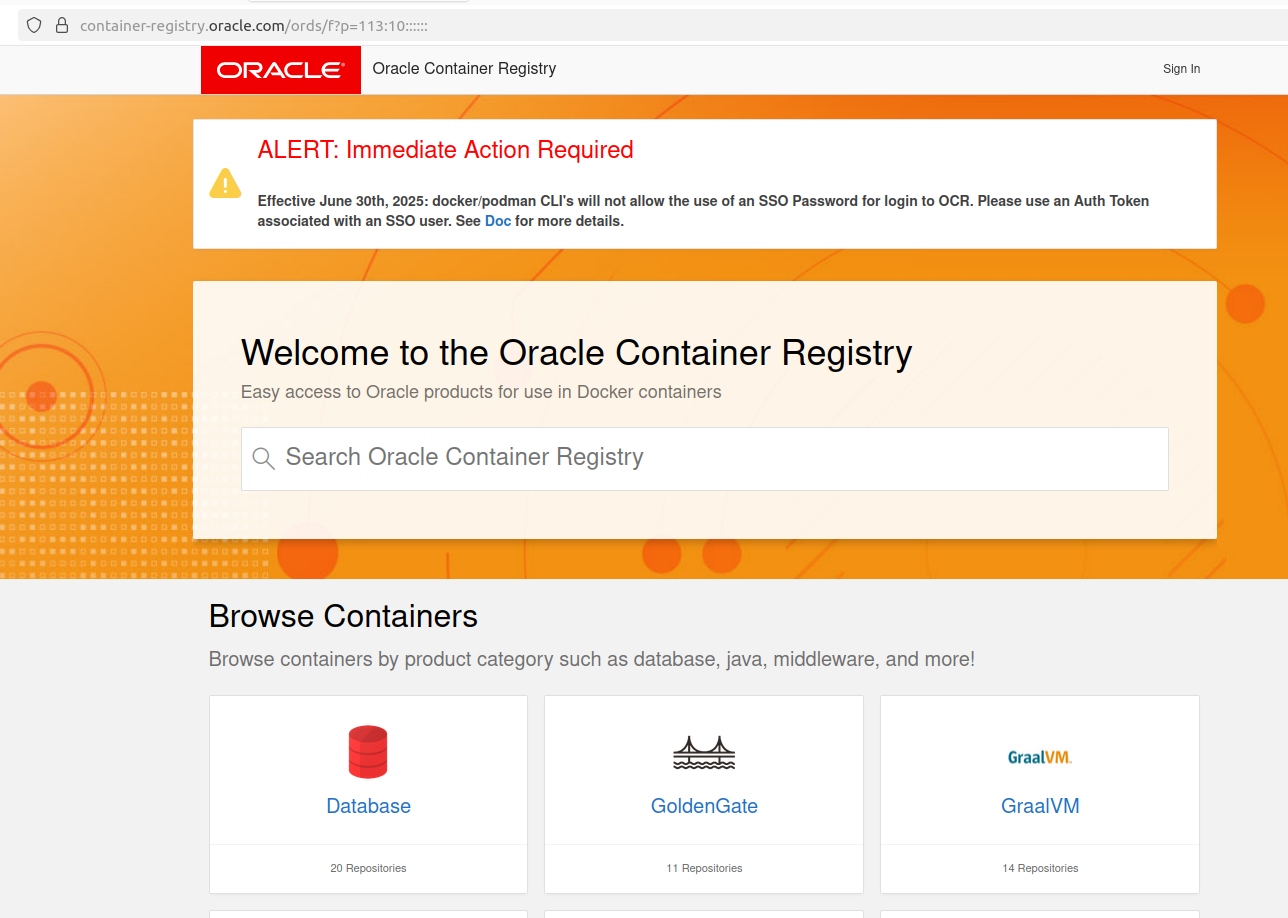Click the Oracle Container Registry header title
1288x918 pixels.
point(464,69)
